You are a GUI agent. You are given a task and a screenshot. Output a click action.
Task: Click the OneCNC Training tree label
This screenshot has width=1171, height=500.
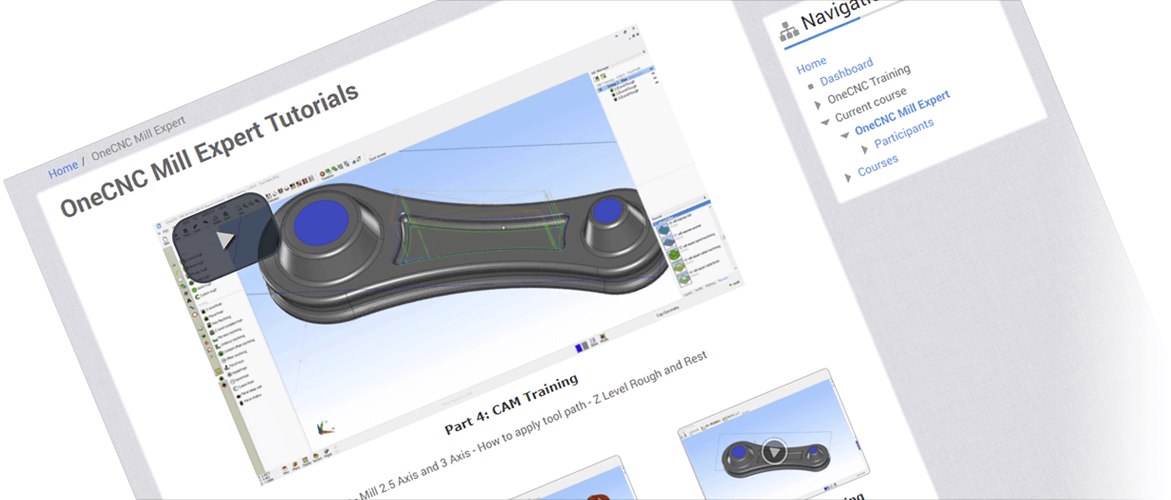(x=869, y=84)
